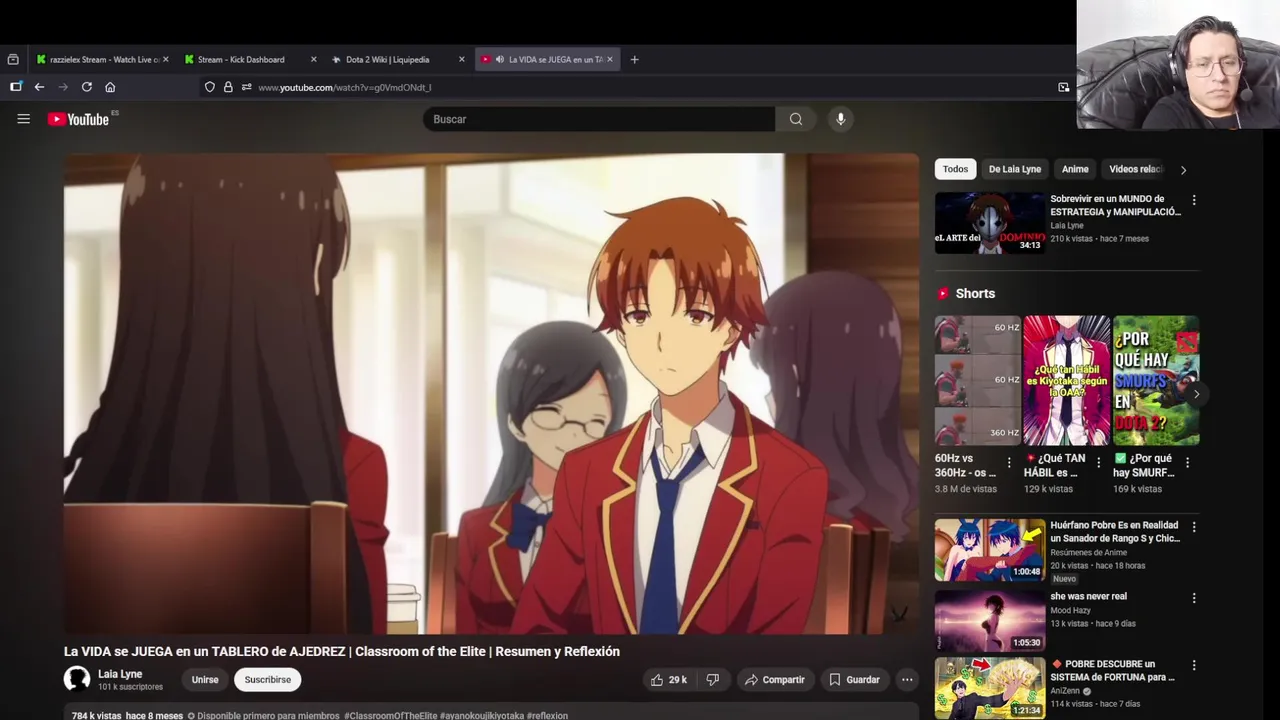
Task: View site security padlock info
Action: point(228,87)
